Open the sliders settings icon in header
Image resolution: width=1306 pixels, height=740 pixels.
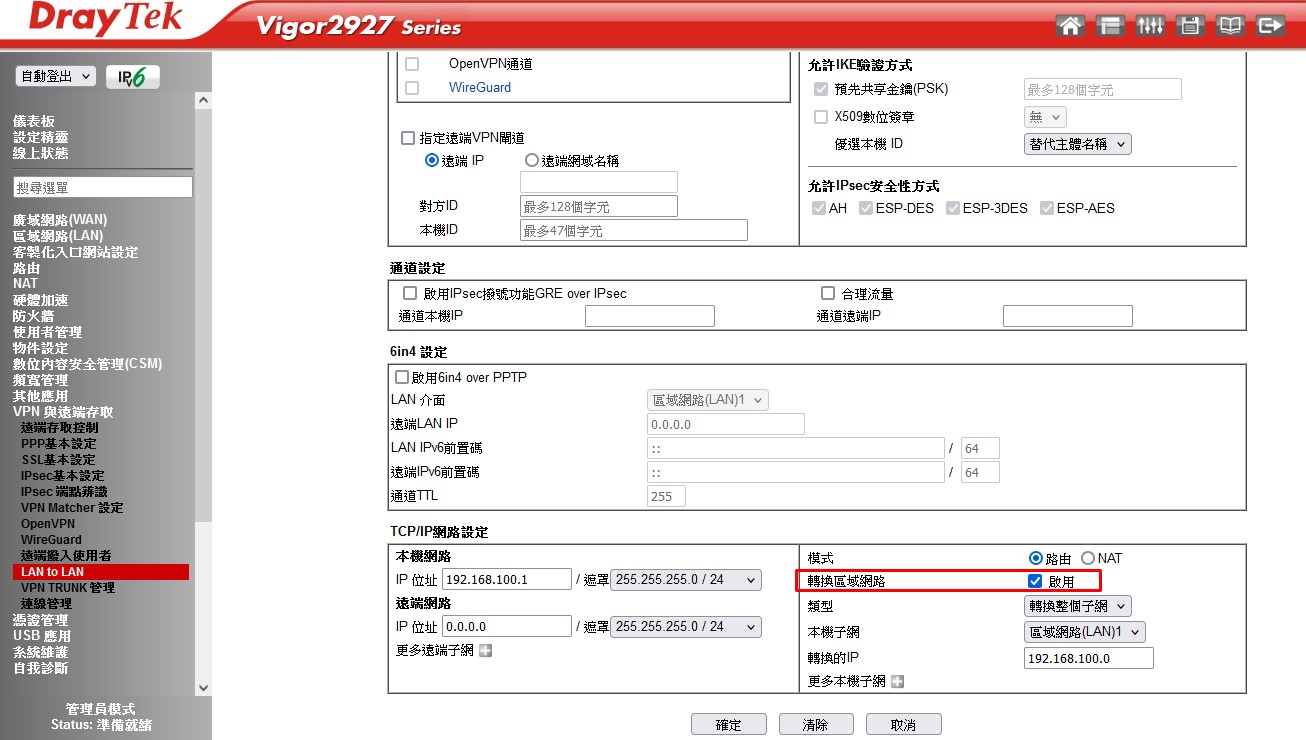click(x=1150, y=26)
